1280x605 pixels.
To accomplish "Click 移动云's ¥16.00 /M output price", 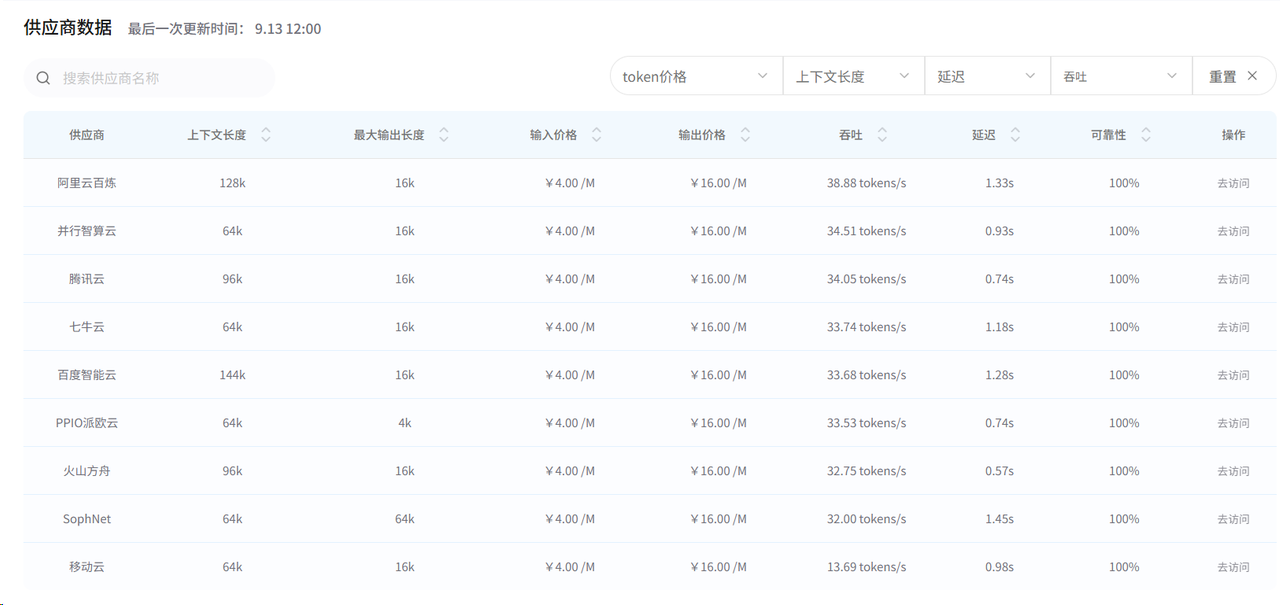I will [x=718, y=567].
